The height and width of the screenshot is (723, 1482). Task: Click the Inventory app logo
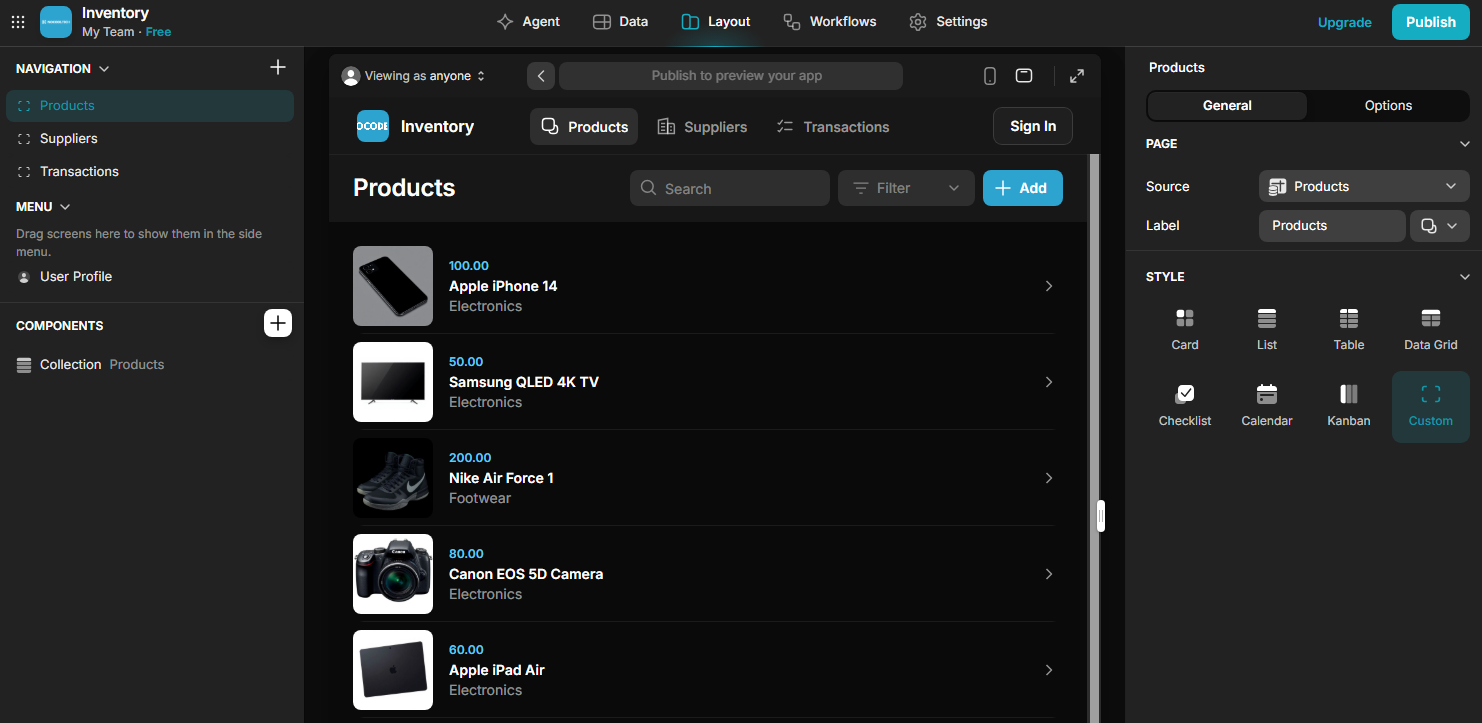click(x=56, y=22)
